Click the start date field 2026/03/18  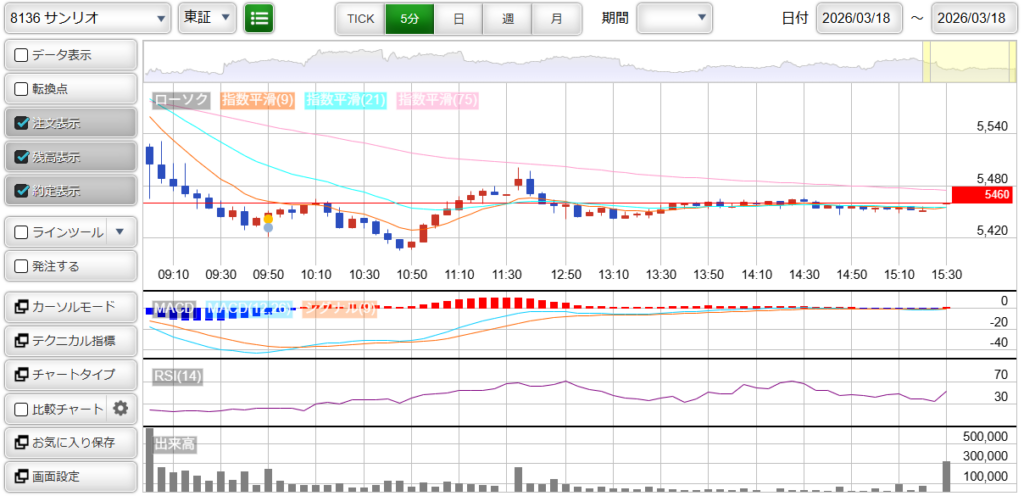click(x=860, y=19)
